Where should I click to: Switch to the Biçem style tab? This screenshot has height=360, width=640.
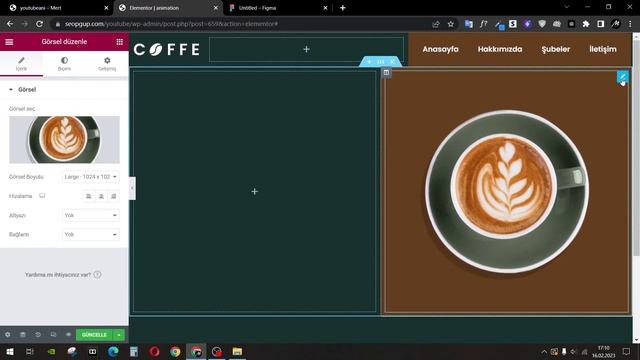point(64,64)
